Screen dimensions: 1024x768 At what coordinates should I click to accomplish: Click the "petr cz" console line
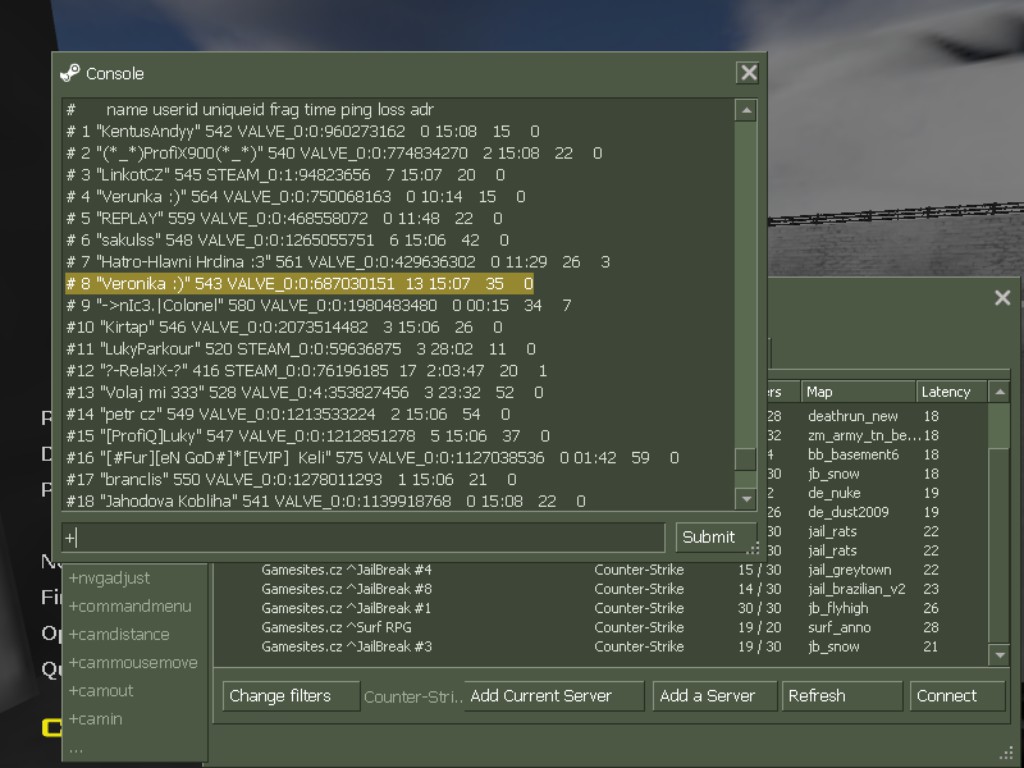[x=288, y=414]
